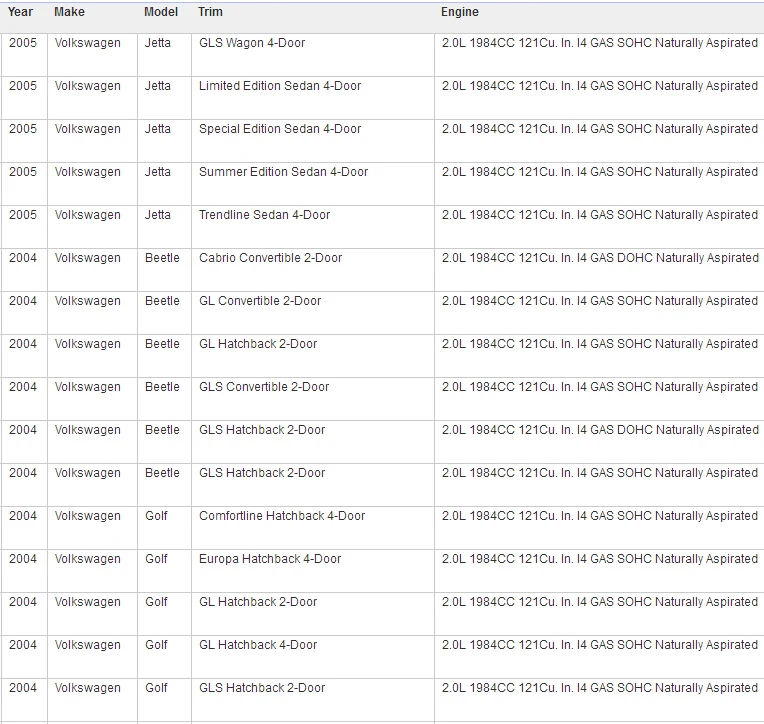This screenshot has height=724, width=764.
Task: Click Beetle in the Cabrio Convertible row
Action: [162, 258]
